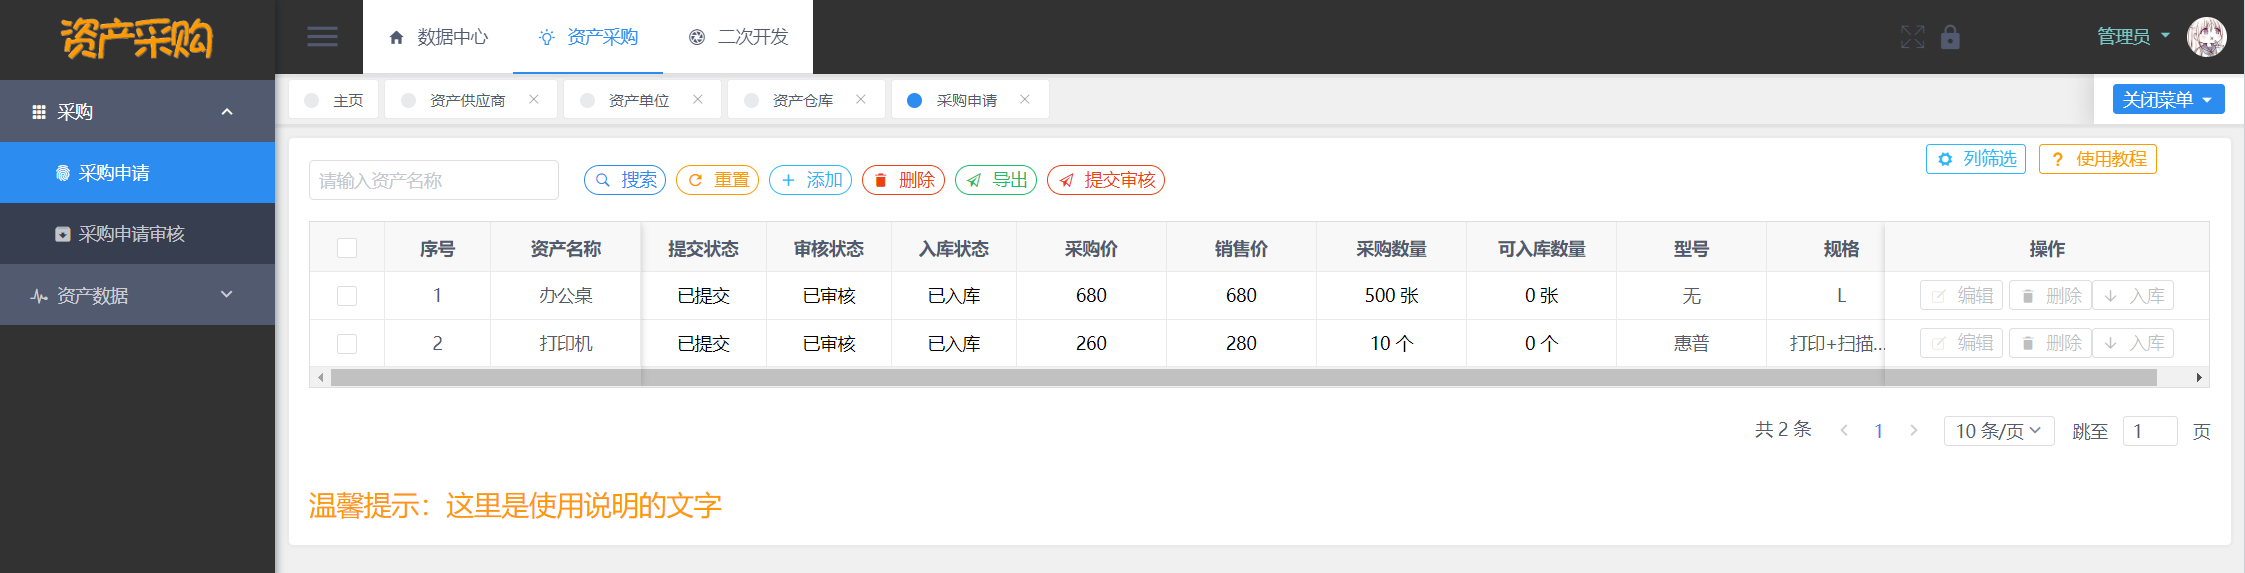The image size is (2245, 573).
Task: Click the 500 张 quantity cell
Action: click(1391, 296)
